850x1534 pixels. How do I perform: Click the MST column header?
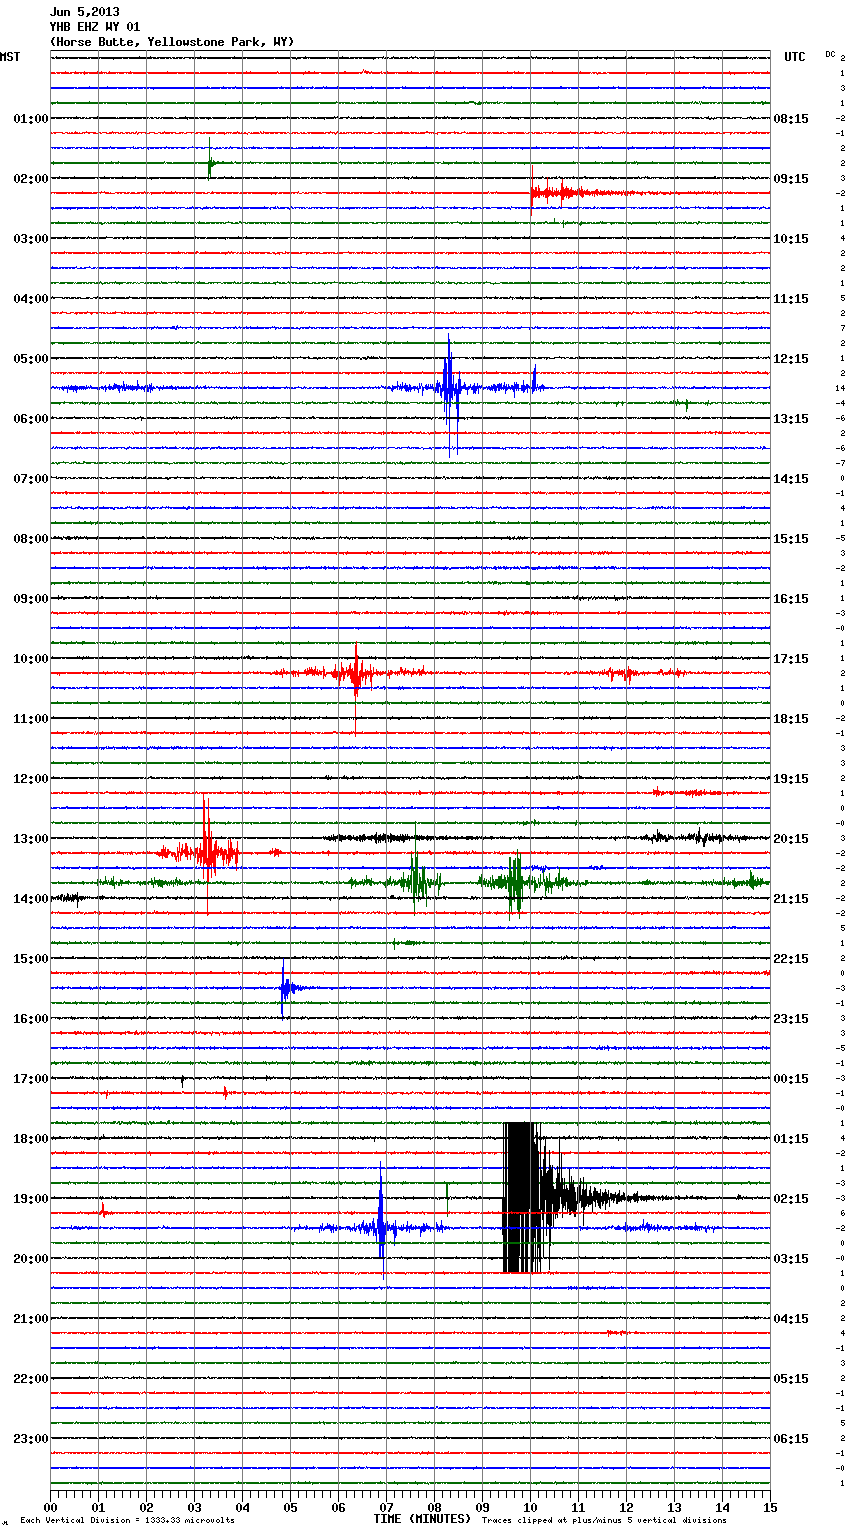point(10,57)
